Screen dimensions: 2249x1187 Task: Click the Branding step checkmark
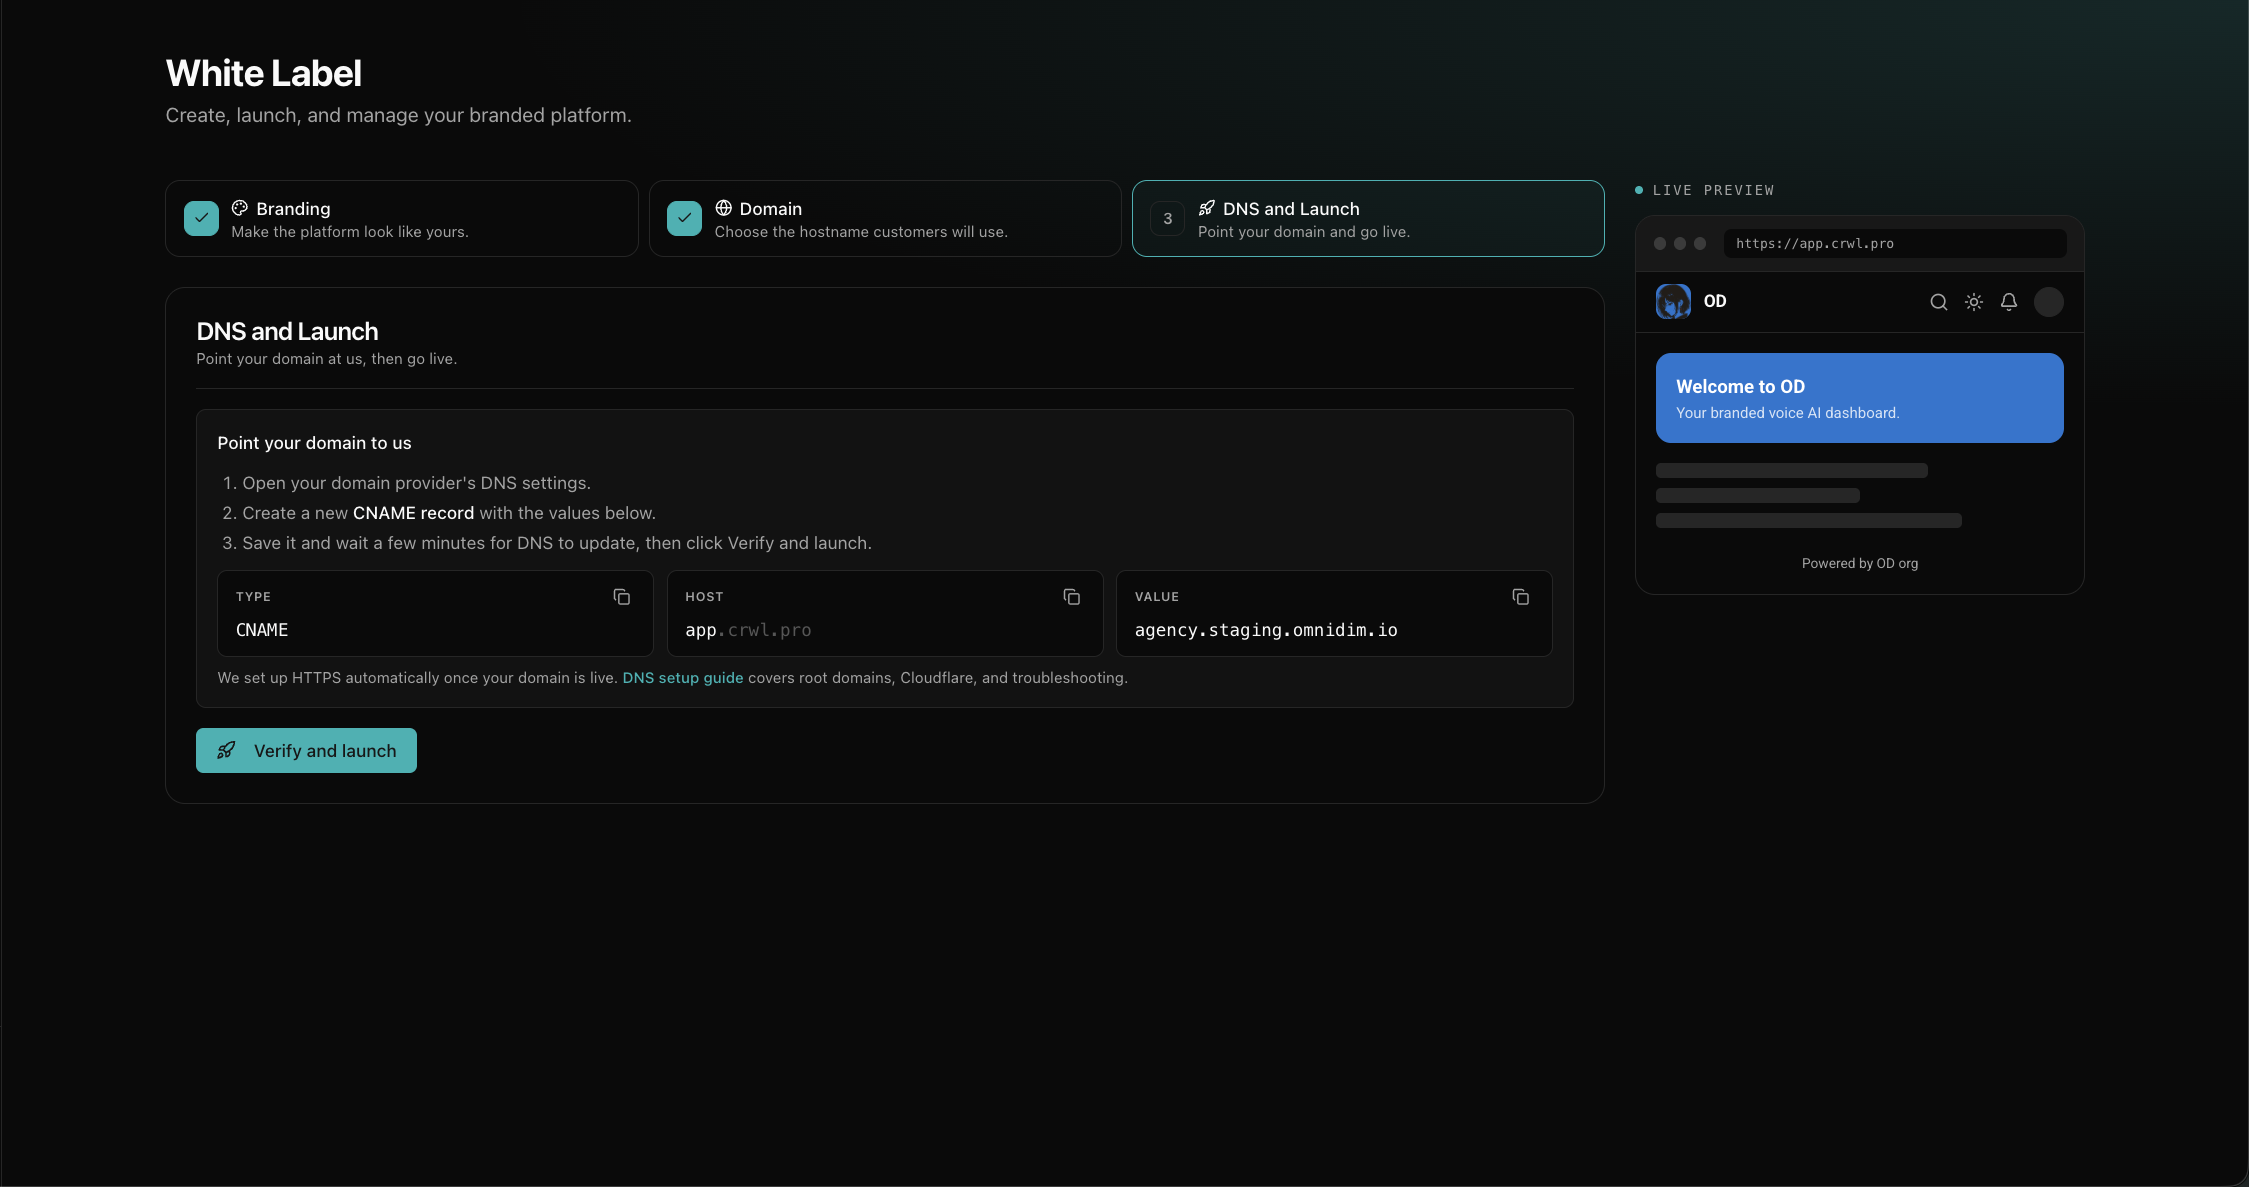(201, 218)
